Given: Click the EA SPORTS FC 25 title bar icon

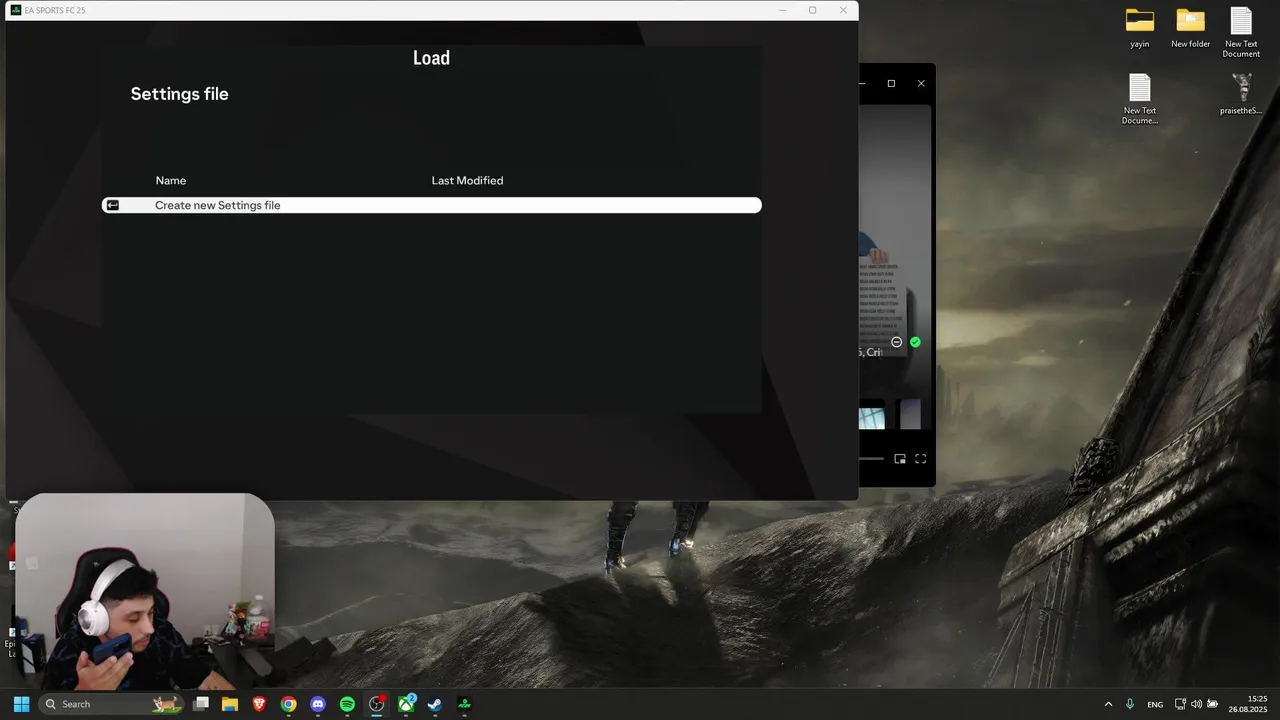Looking at the screenshot, I should click(x=16, y=10).
